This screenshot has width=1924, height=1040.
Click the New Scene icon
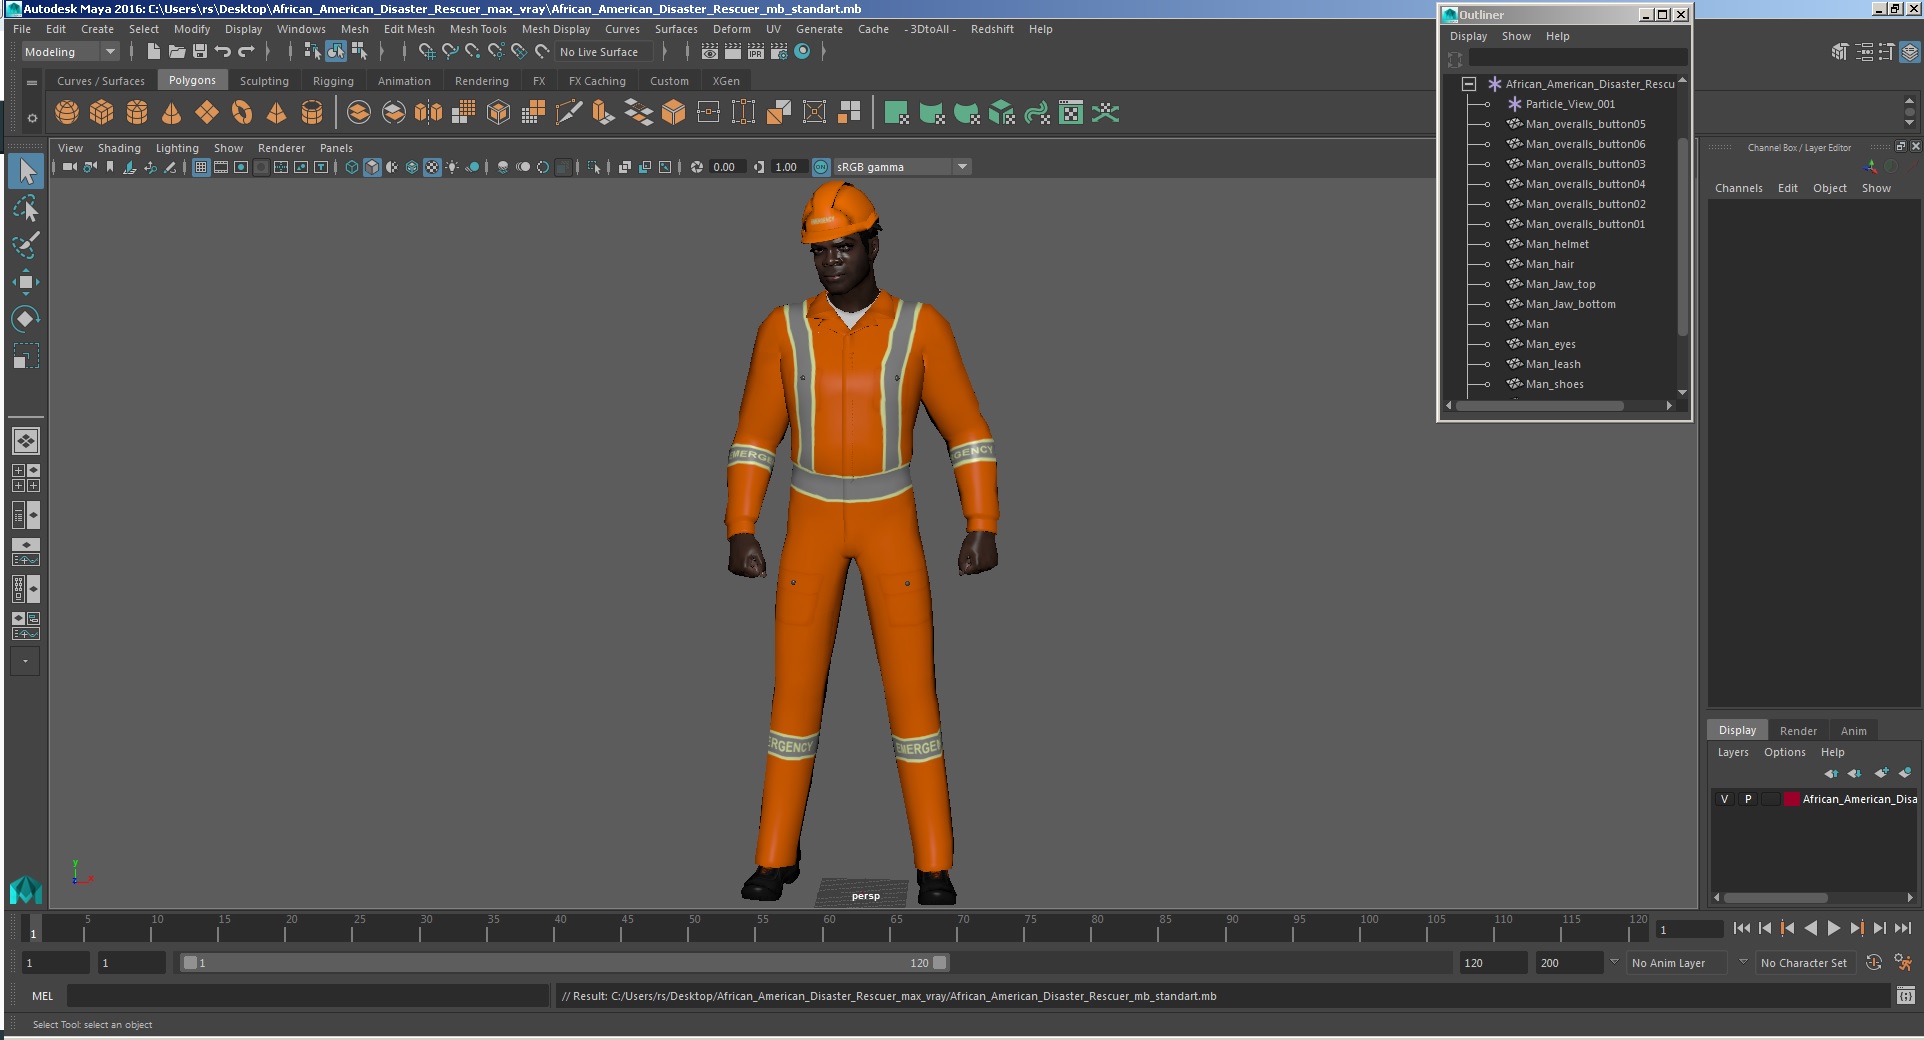click(154, 51)
